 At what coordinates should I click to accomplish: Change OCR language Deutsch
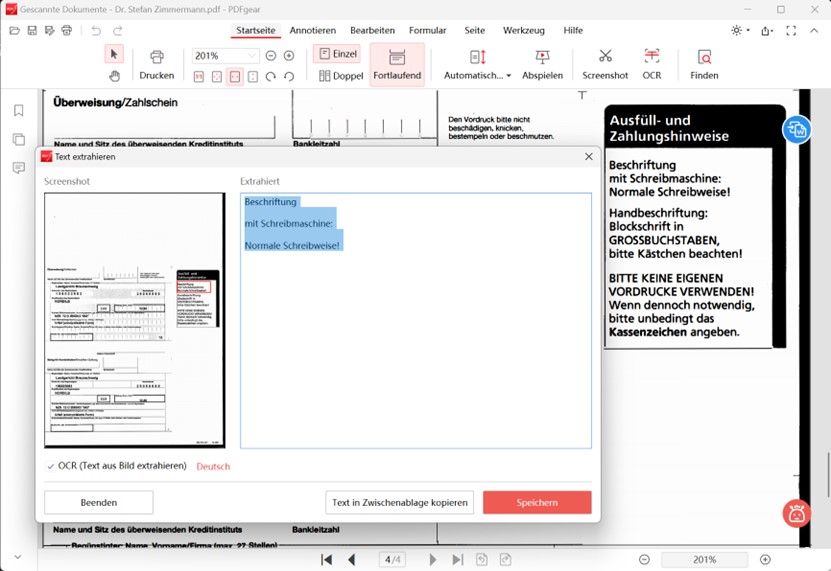tap(213, 467)
